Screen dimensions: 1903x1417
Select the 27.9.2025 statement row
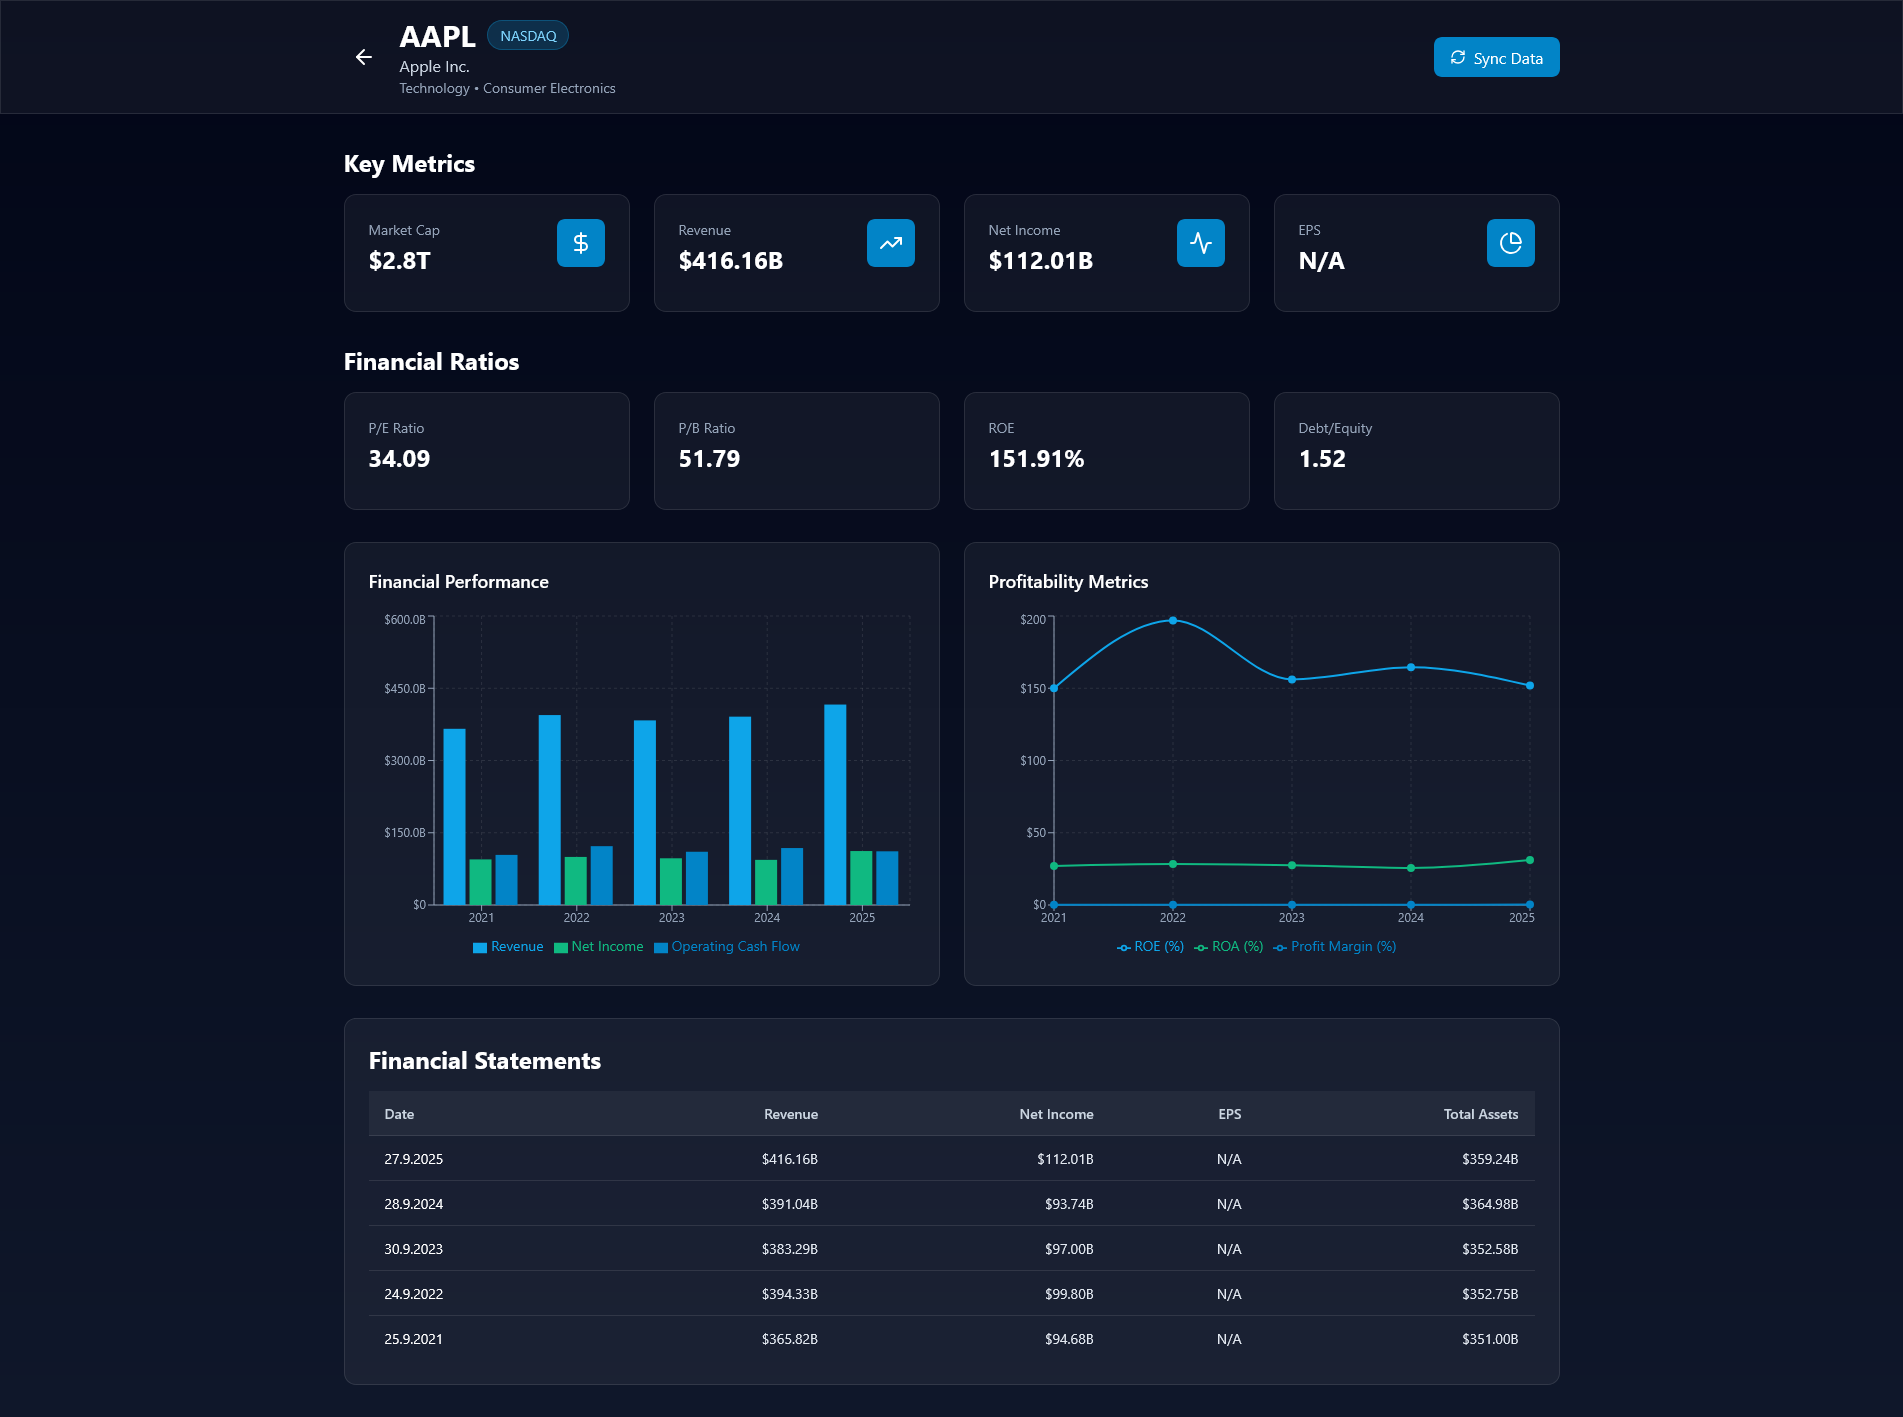pos(951,1159)
